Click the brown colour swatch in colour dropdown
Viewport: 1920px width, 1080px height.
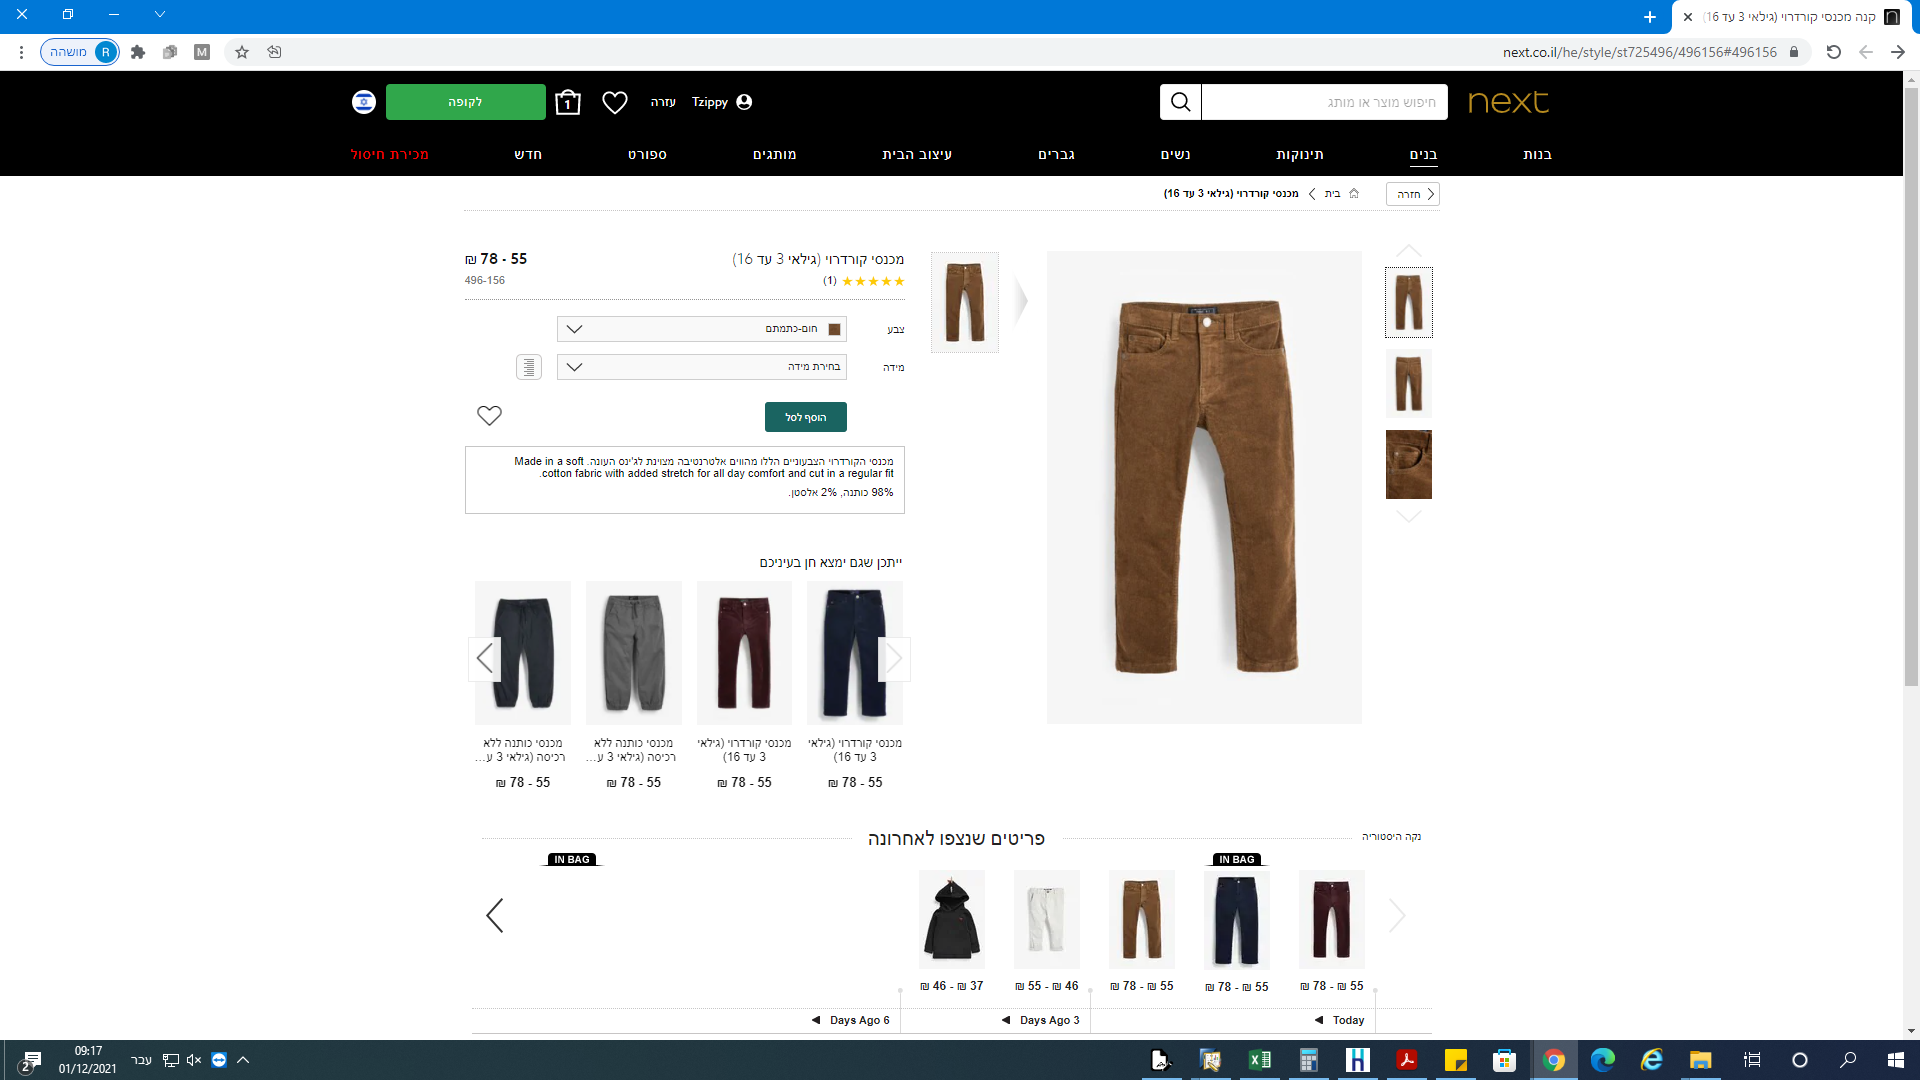click(x=834, y=329)
